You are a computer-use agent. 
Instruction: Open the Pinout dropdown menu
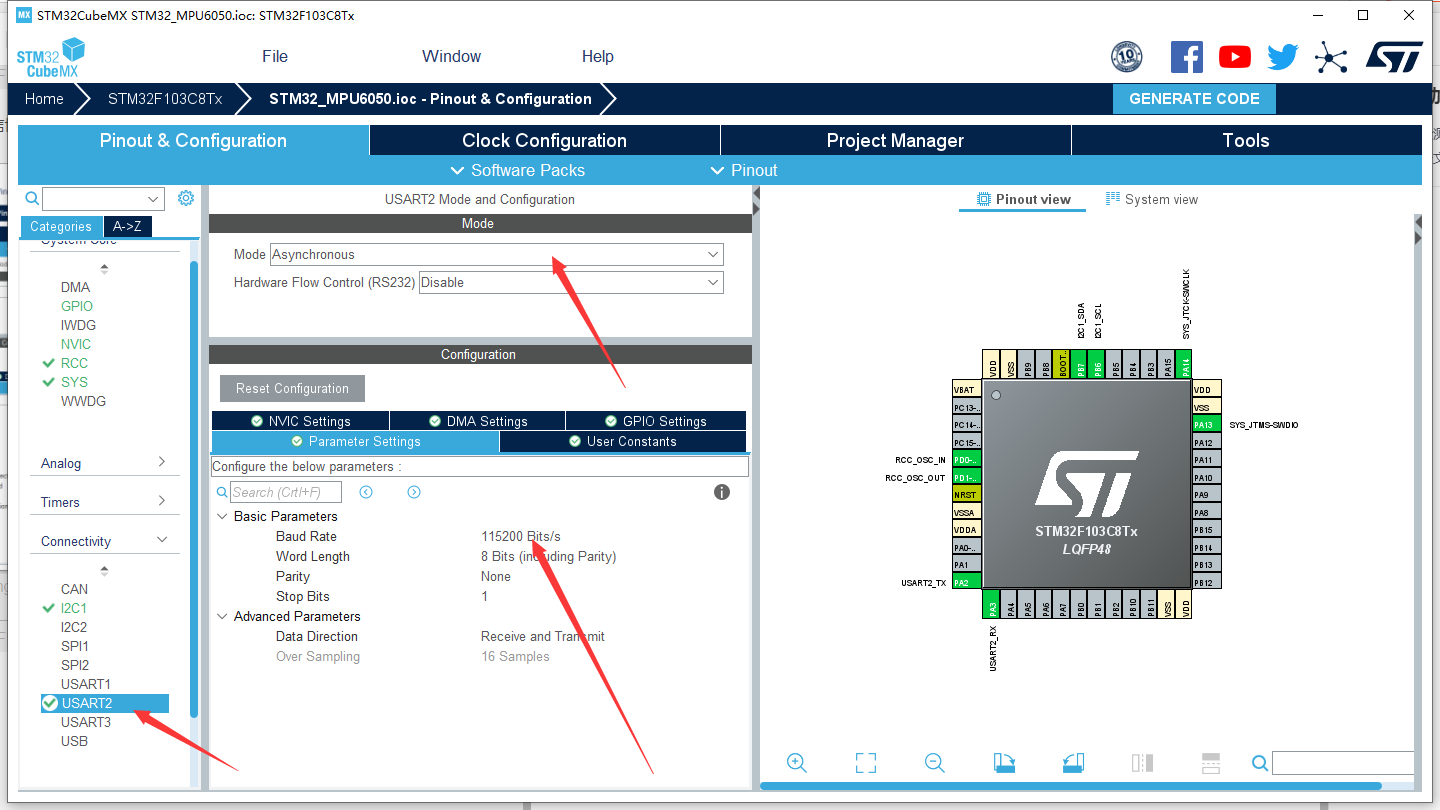pyautogui.click(x=744, y=170)
